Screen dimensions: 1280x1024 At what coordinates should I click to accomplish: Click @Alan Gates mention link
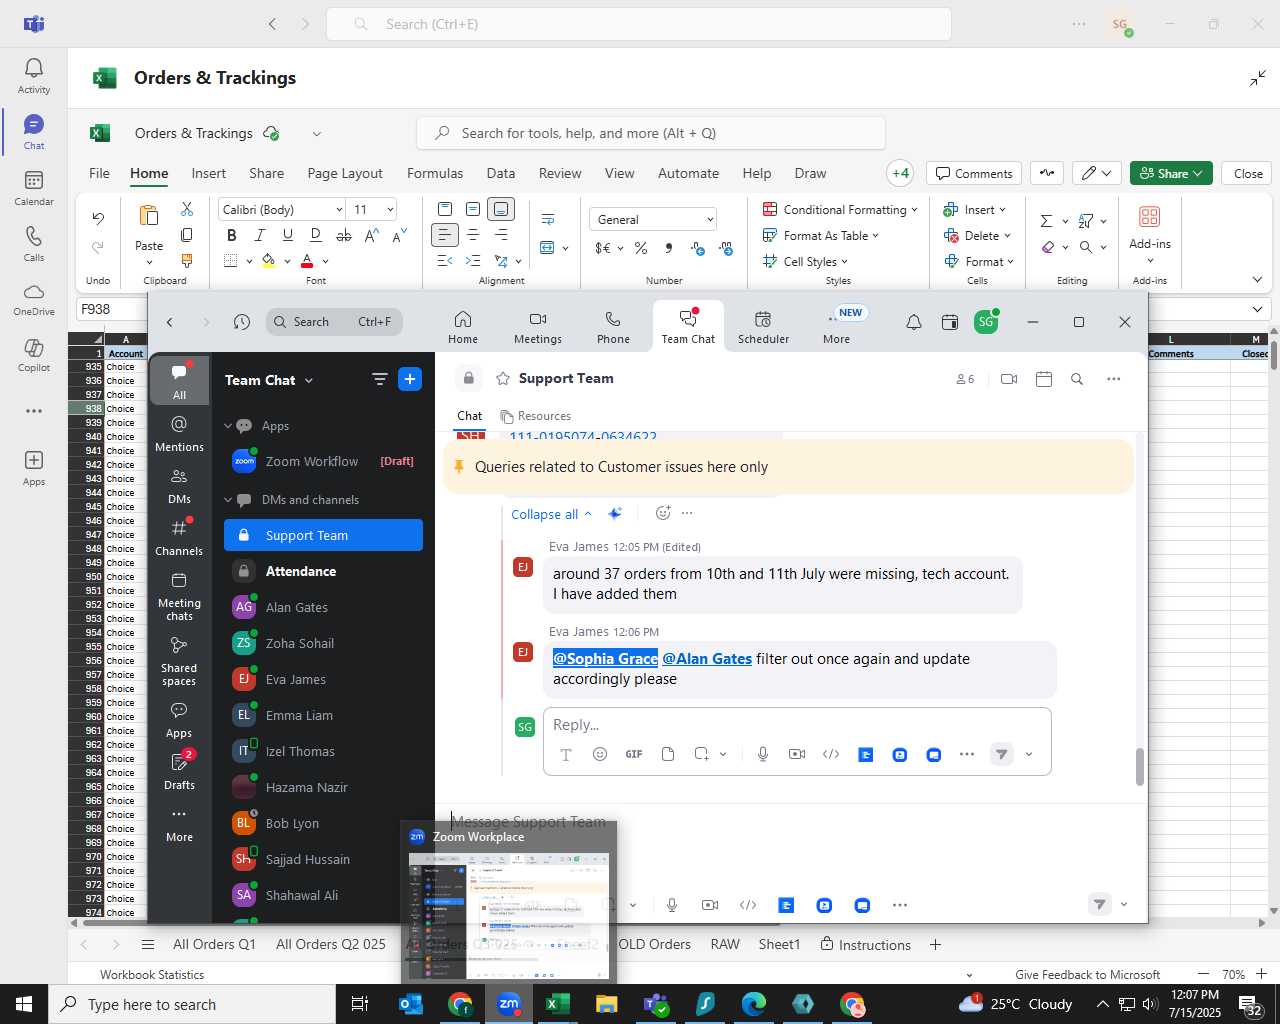(x=707, y=659)
